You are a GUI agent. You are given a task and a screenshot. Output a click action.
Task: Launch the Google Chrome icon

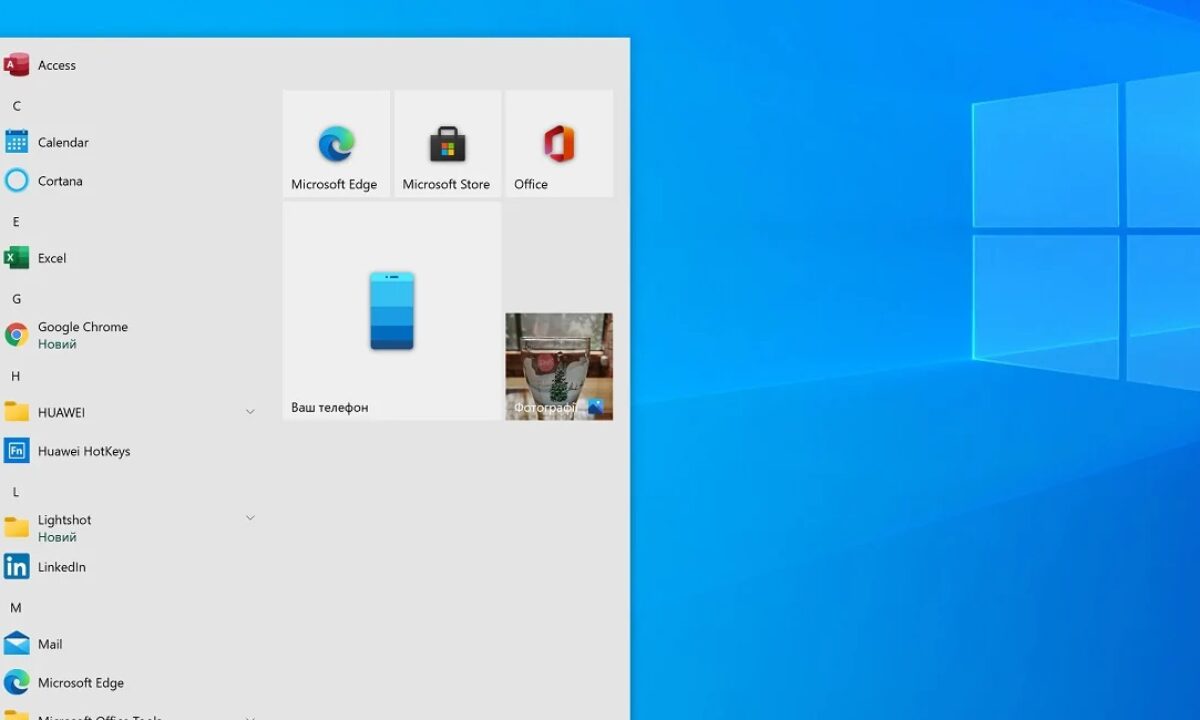[x=16, y=335]
